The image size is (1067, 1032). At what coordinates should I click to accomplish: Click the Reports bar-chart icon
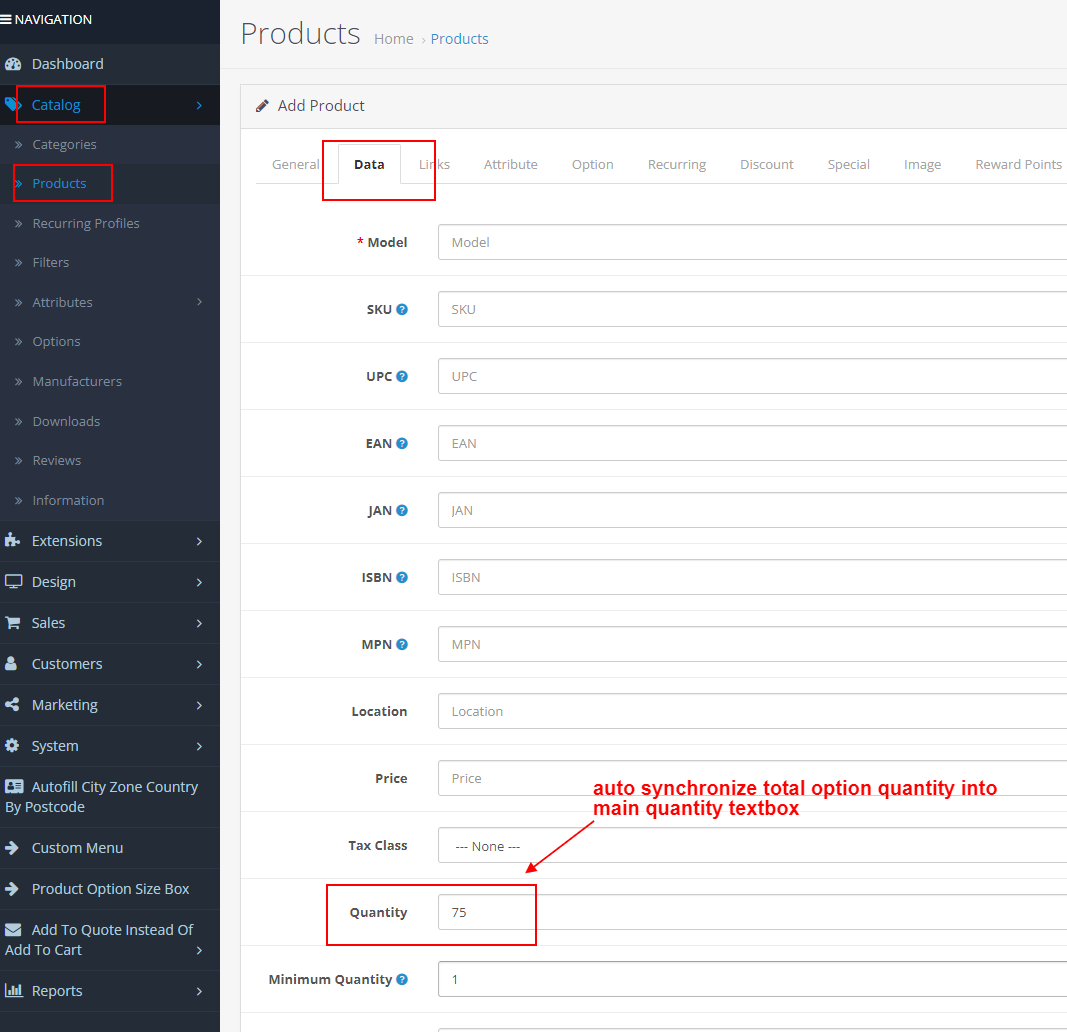tap(15, 990)
